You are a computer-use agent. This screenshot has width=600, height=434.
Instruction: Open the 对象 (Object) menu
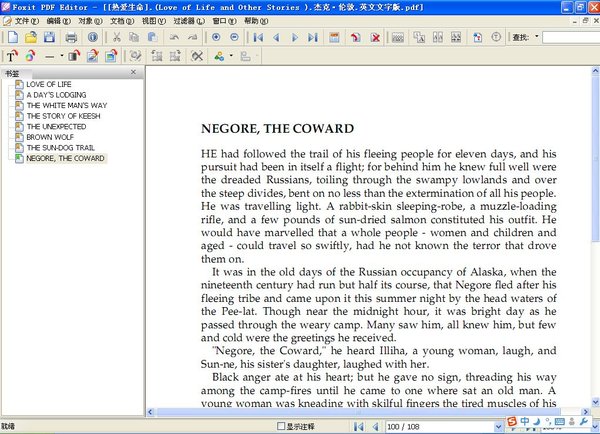click(90, 21)
